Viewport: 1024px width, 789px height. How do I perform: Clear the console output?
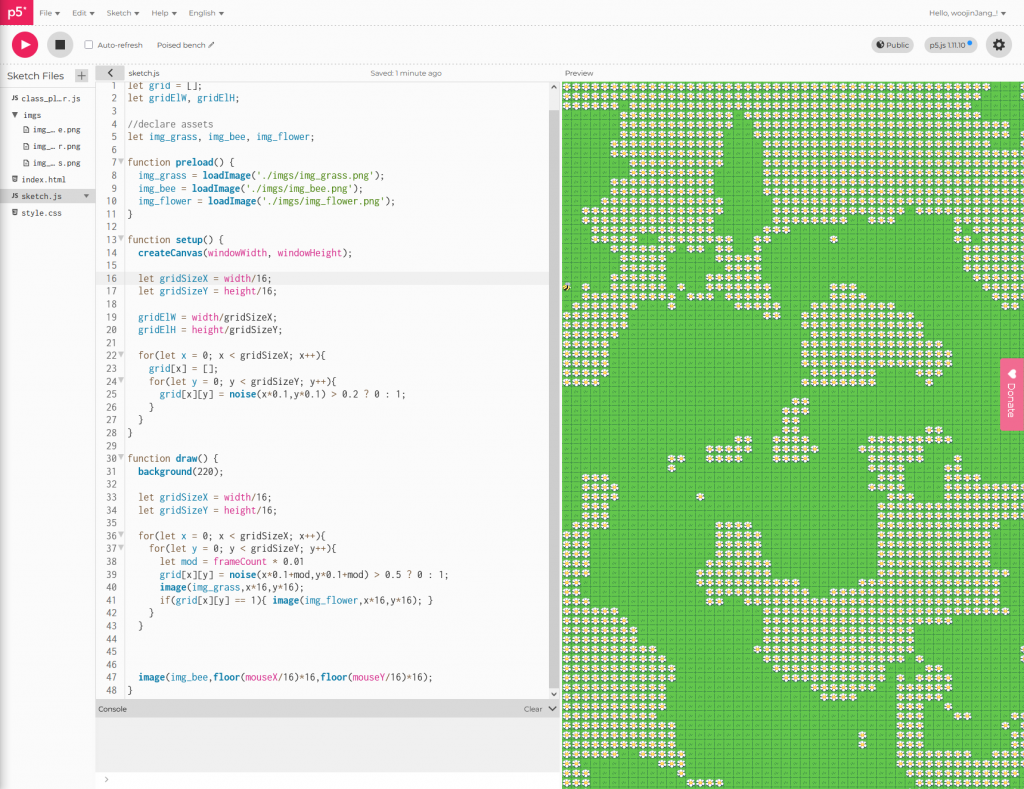(533, 709)
